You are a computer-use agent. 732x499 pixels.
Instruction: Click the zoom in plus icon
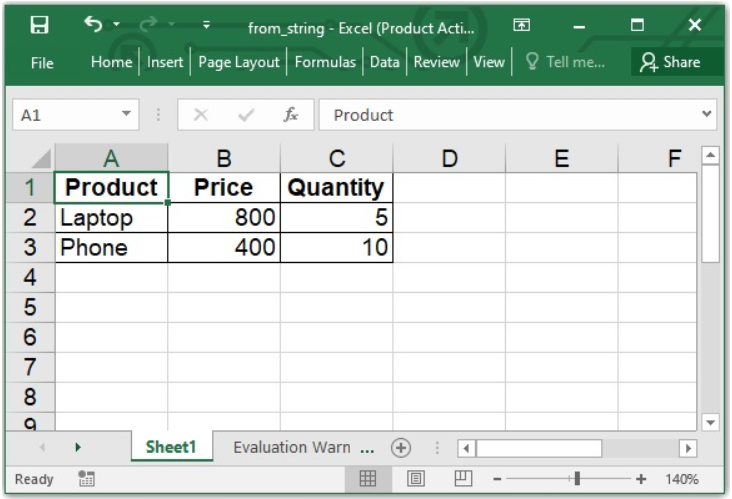tap(641, 479)
